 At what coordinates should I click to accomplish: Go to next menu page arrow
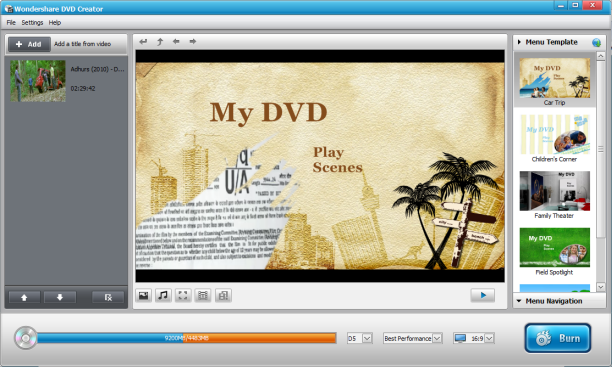pos(192,41)
